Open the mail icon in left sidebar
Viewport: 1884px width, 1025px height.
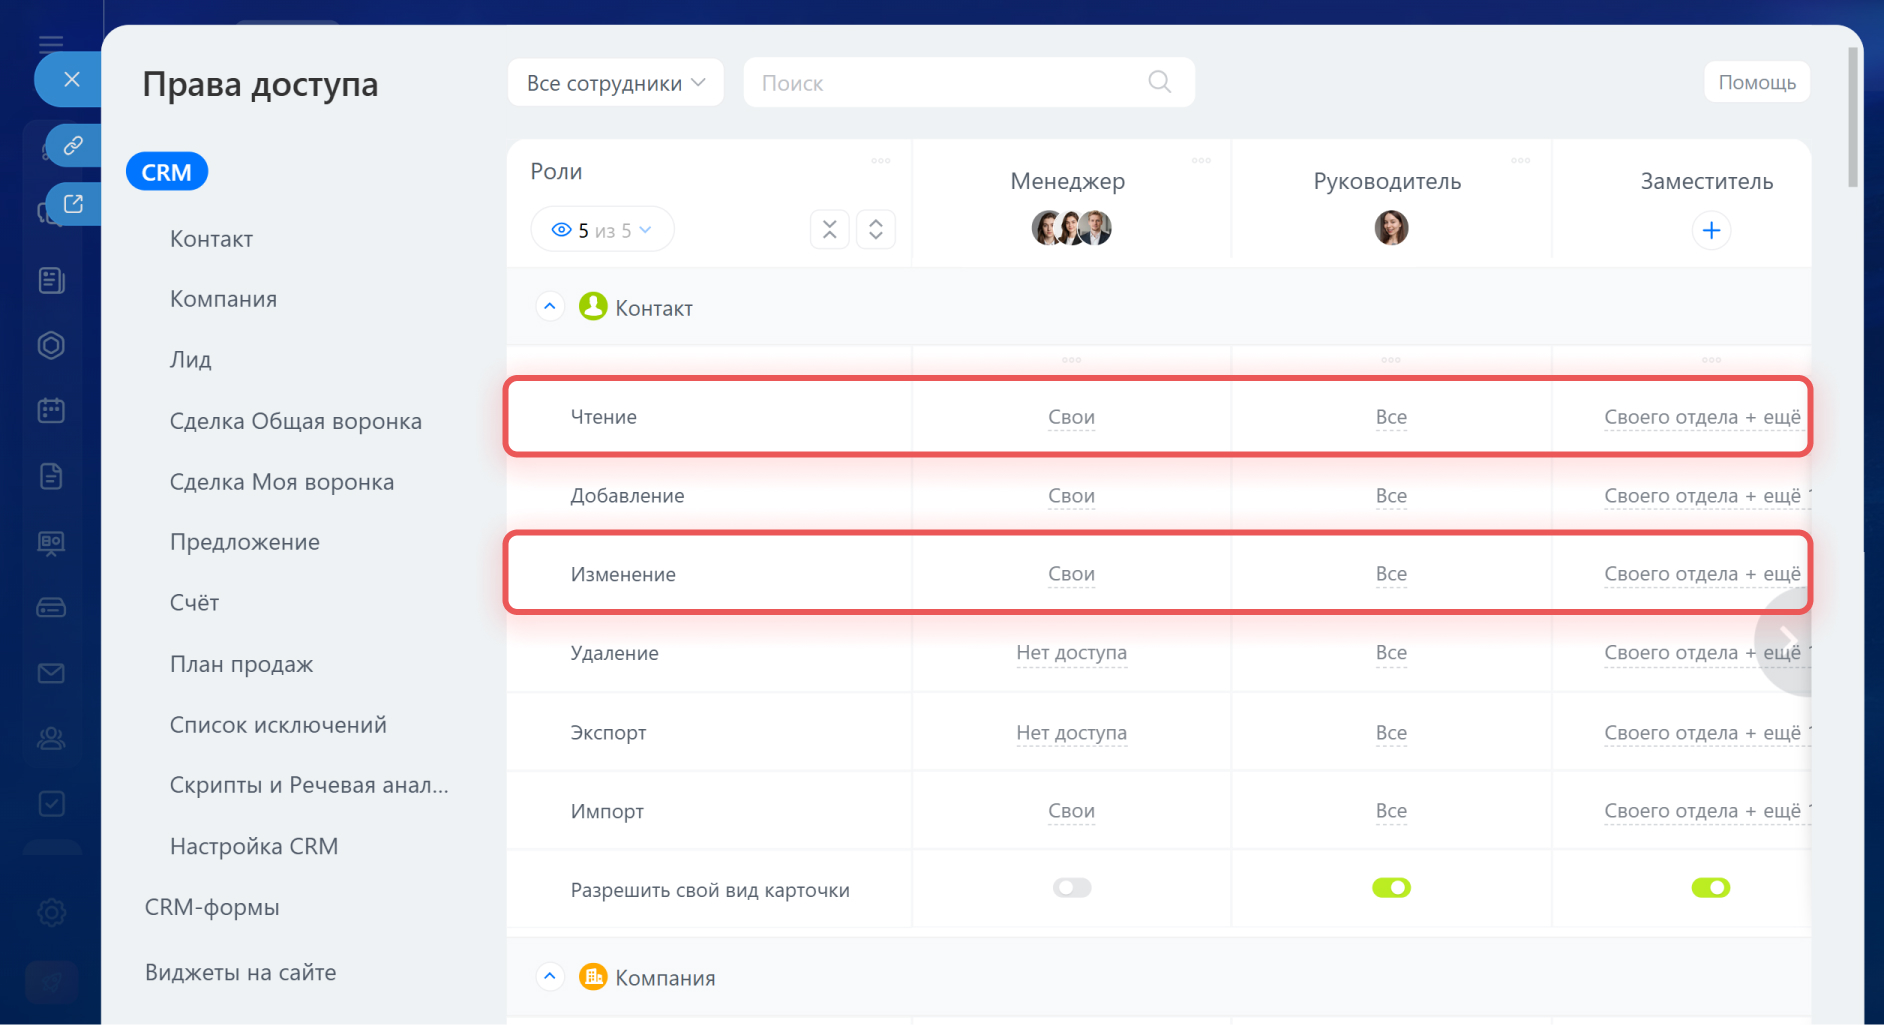coord(51,673)
